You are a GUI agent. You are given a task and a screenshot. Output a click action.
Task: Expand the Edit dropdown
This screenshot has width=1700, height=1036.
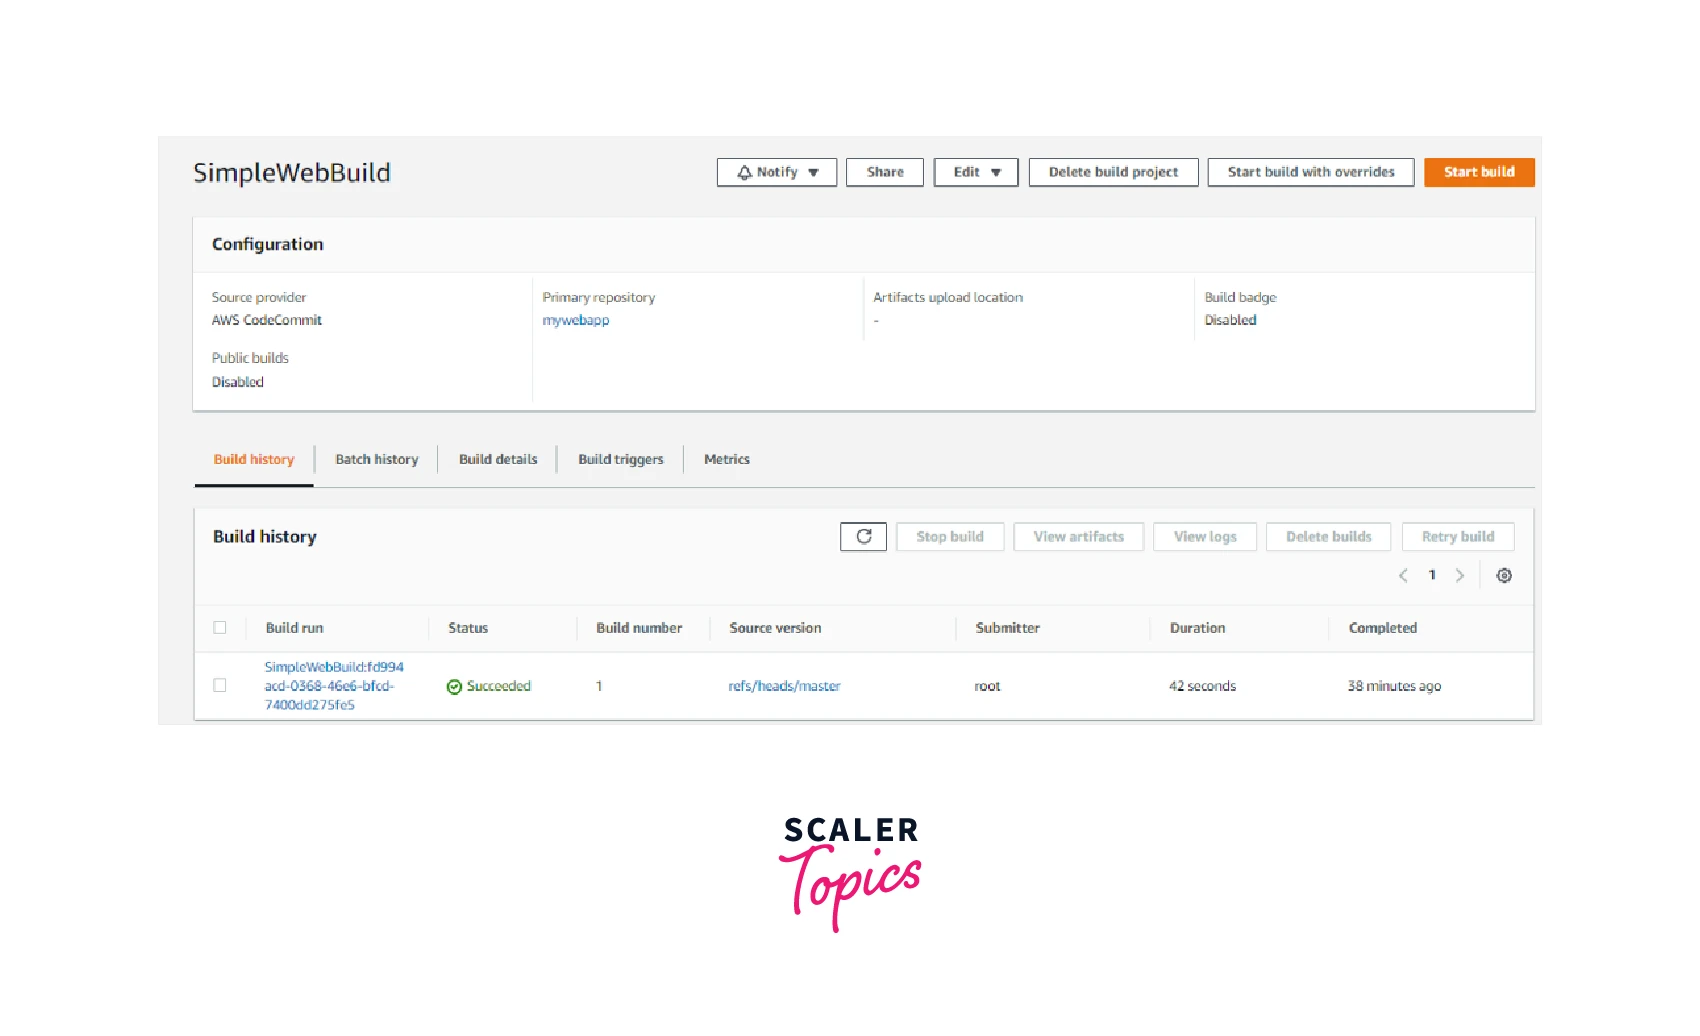tap(975, 172)
